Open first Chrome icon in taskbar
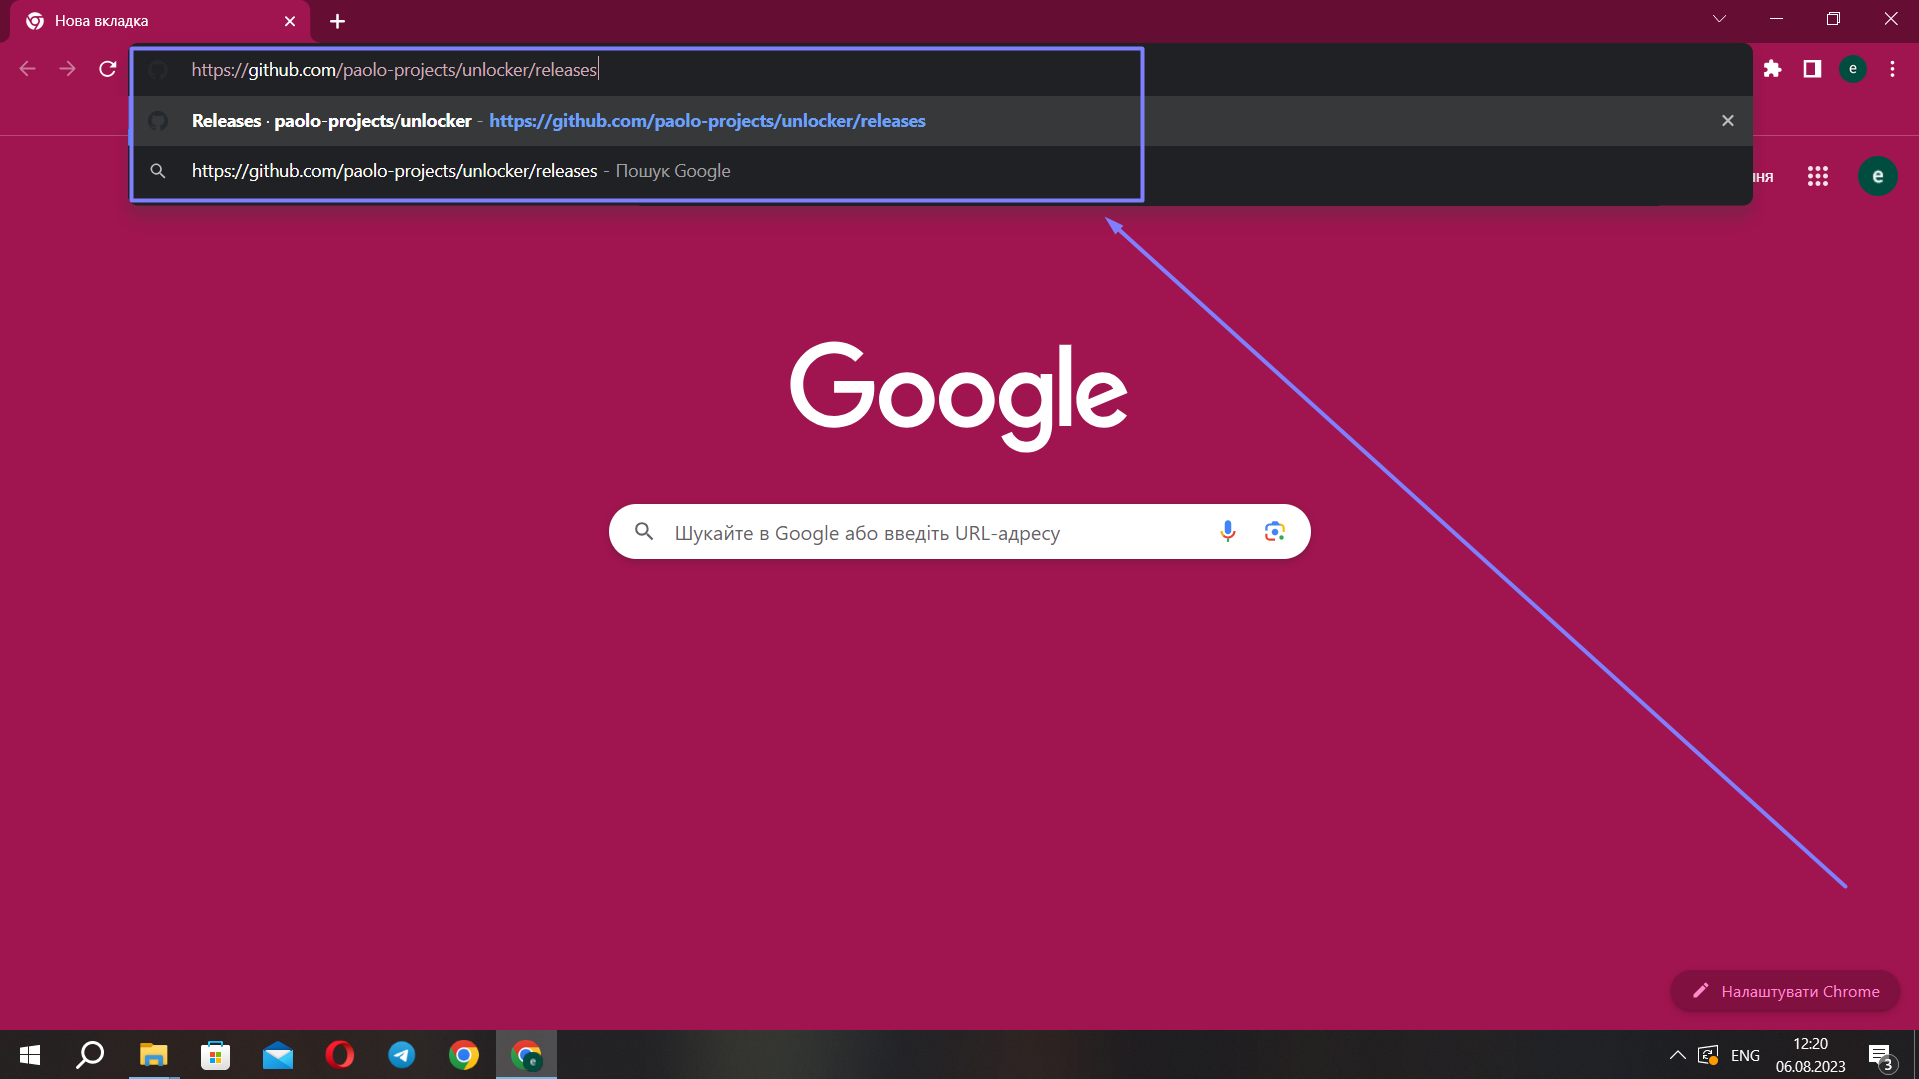1919x1079 pixels. click(x=464, y=1055)
